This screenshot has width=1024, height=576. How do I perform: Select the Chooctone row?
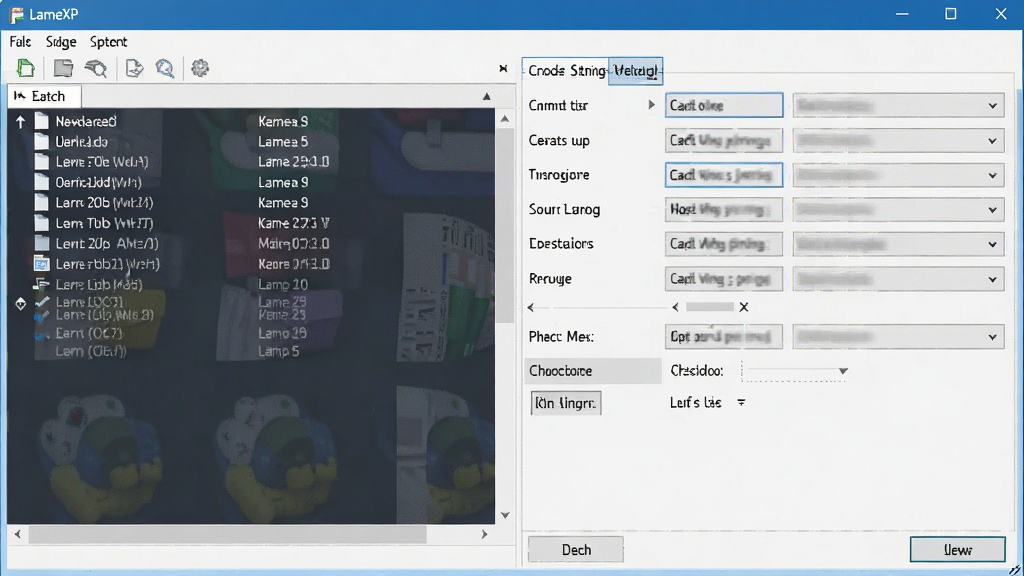coord(593,371)
